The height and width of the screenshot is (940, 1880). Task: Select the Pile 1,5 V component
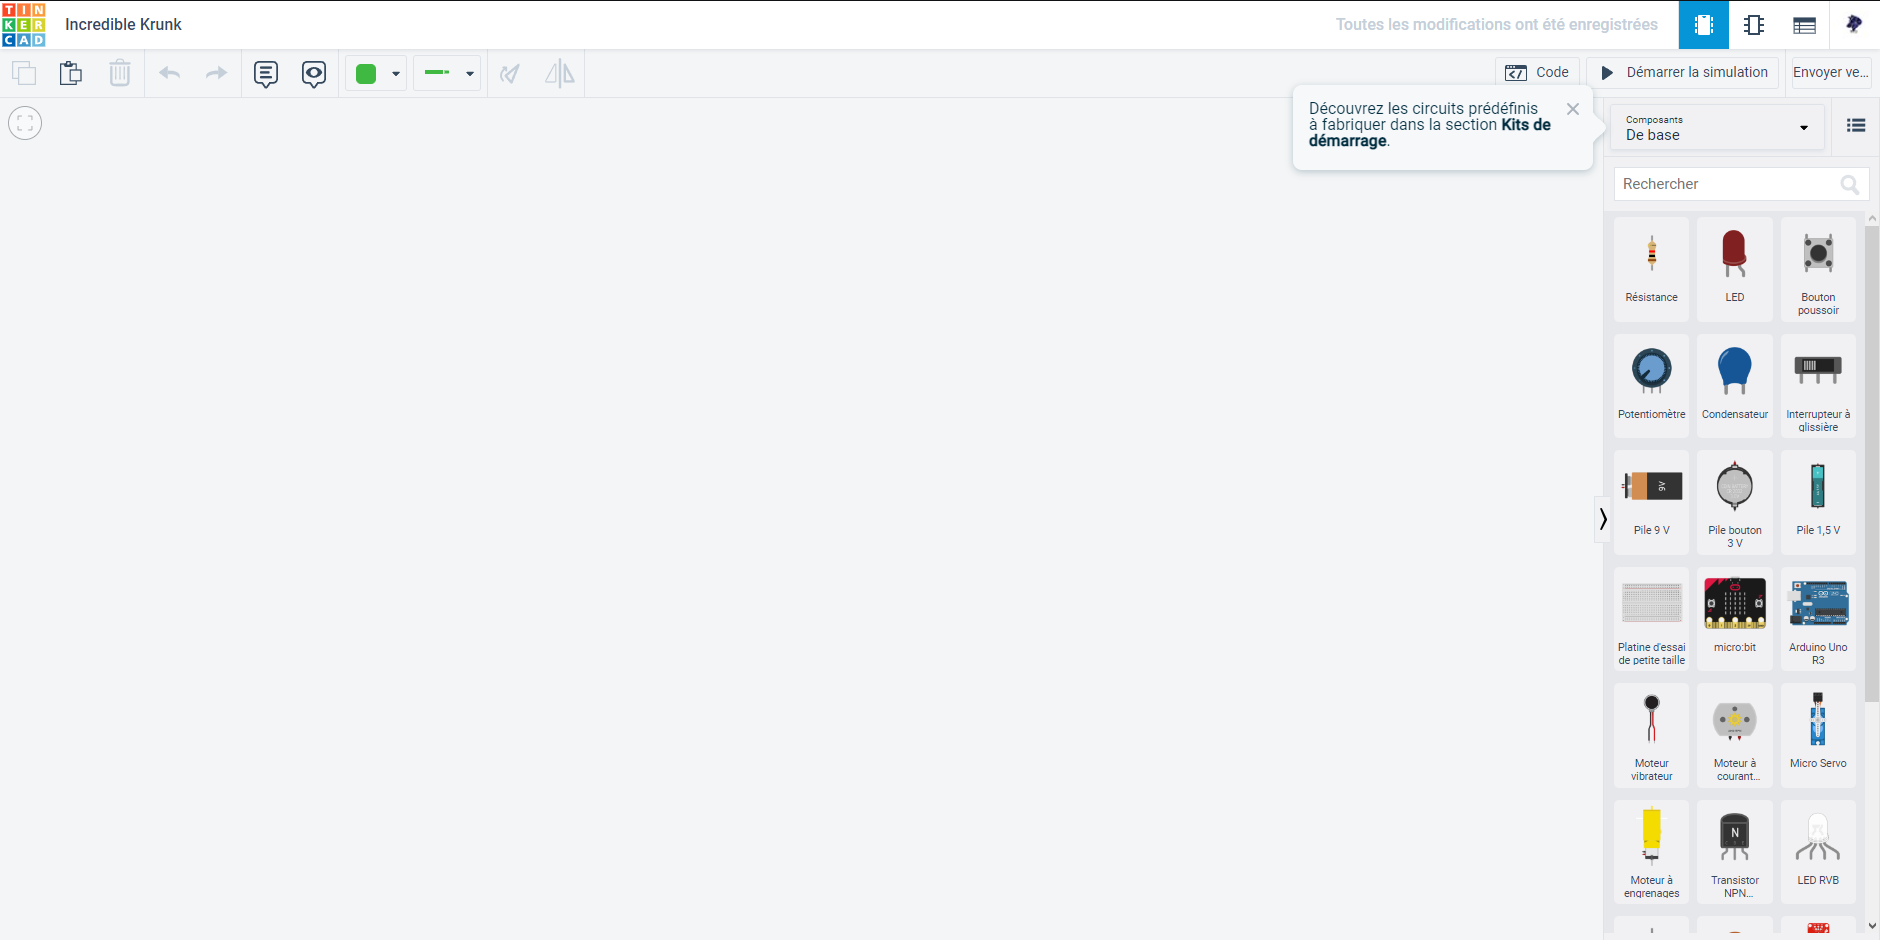coord(1818,503)
